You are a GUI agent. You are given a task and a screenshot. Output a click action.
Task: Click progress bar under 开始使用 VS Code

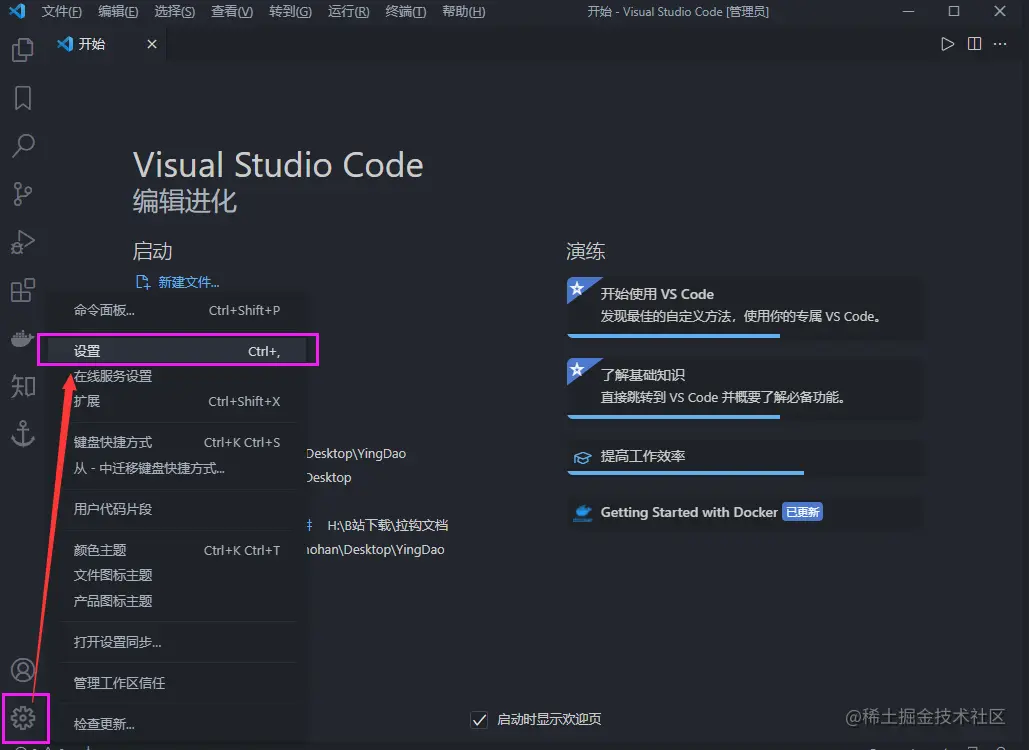click(x=673, y=336)
